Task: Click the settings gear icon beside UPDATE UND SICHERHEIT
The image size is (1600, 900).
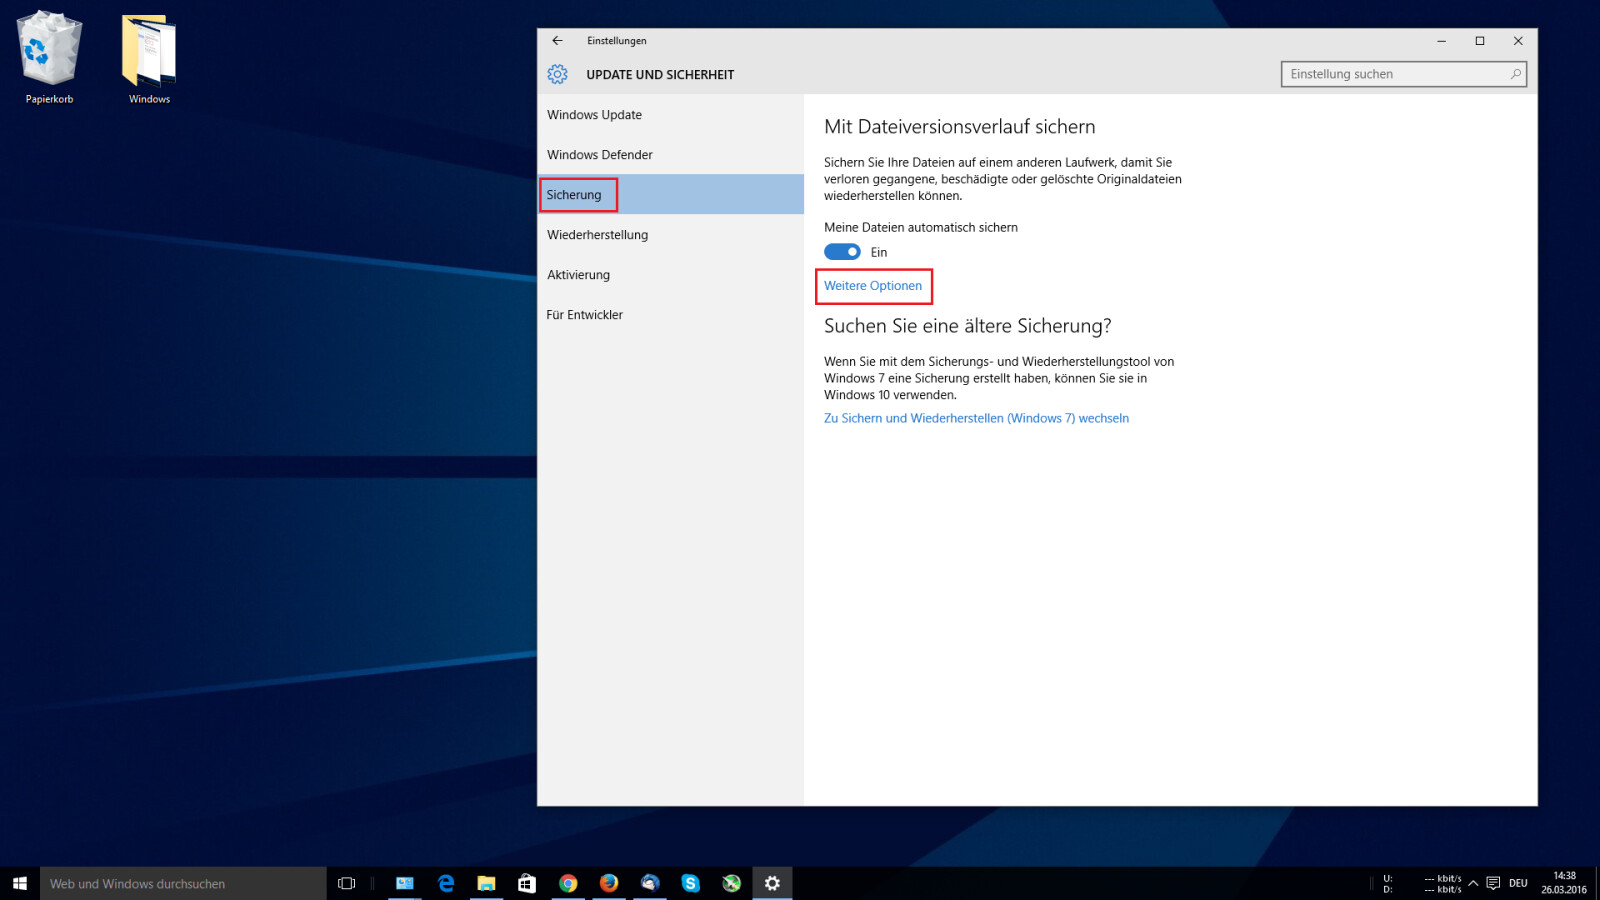Action: tap(557, 75)
